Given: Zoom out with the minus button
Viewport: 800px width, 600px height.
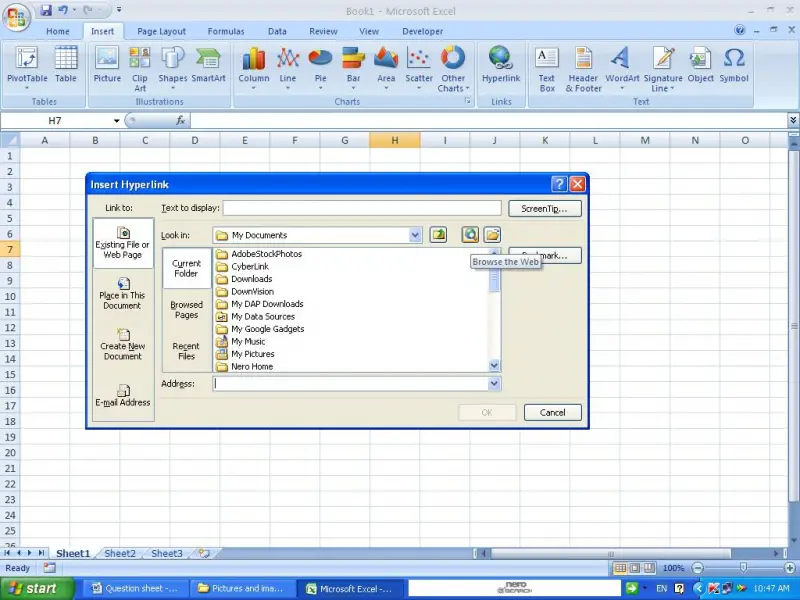Looking at the screenshot, I should coord(697,568).
